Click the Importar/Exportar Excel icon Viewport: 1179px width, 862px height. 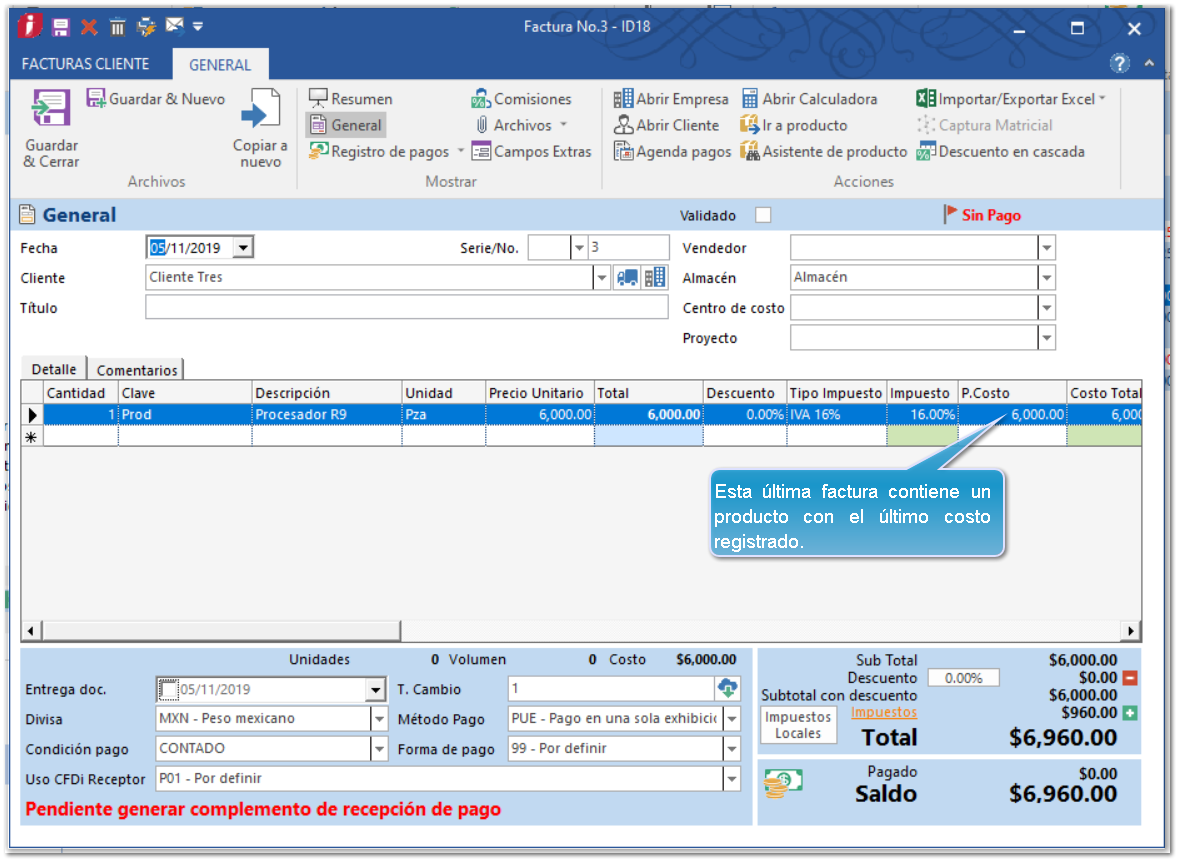pyautogui.click(x=925, y=99)
